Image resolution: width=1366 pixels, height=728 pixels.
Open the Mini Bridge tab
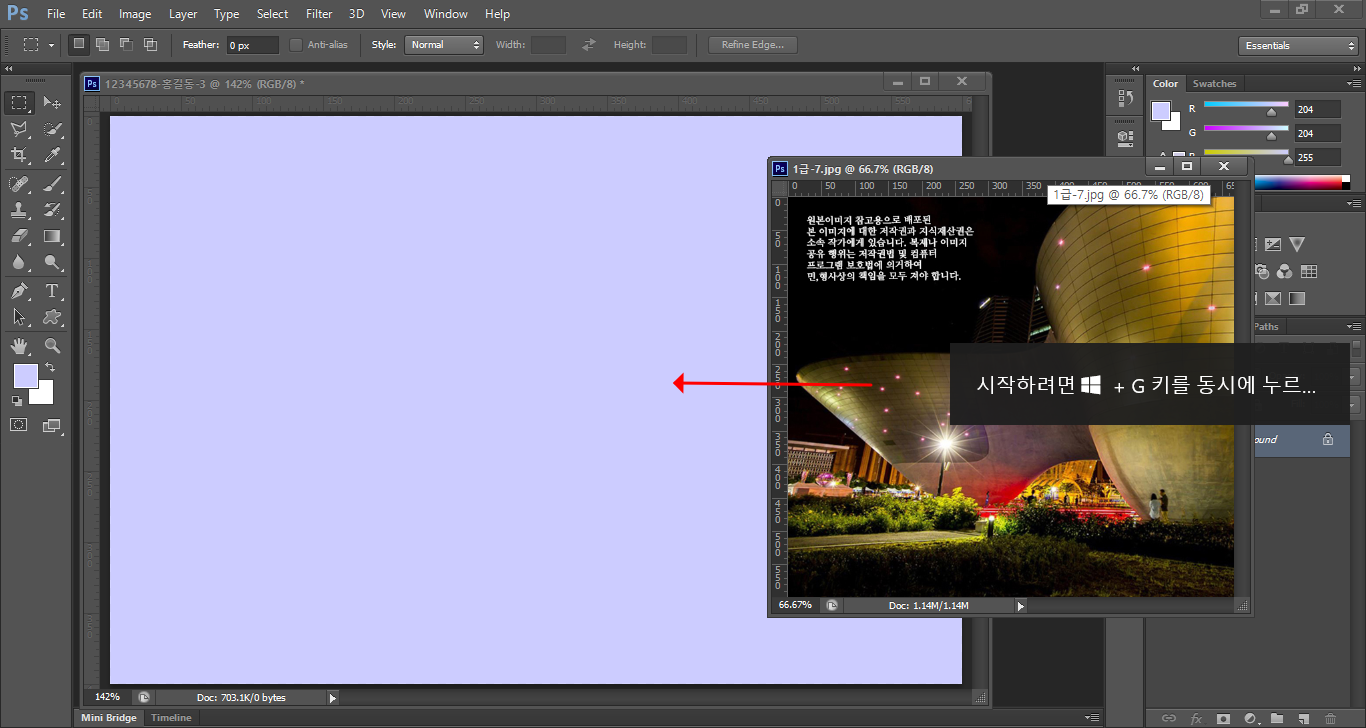pyautogui.click(x=109, y=718)
